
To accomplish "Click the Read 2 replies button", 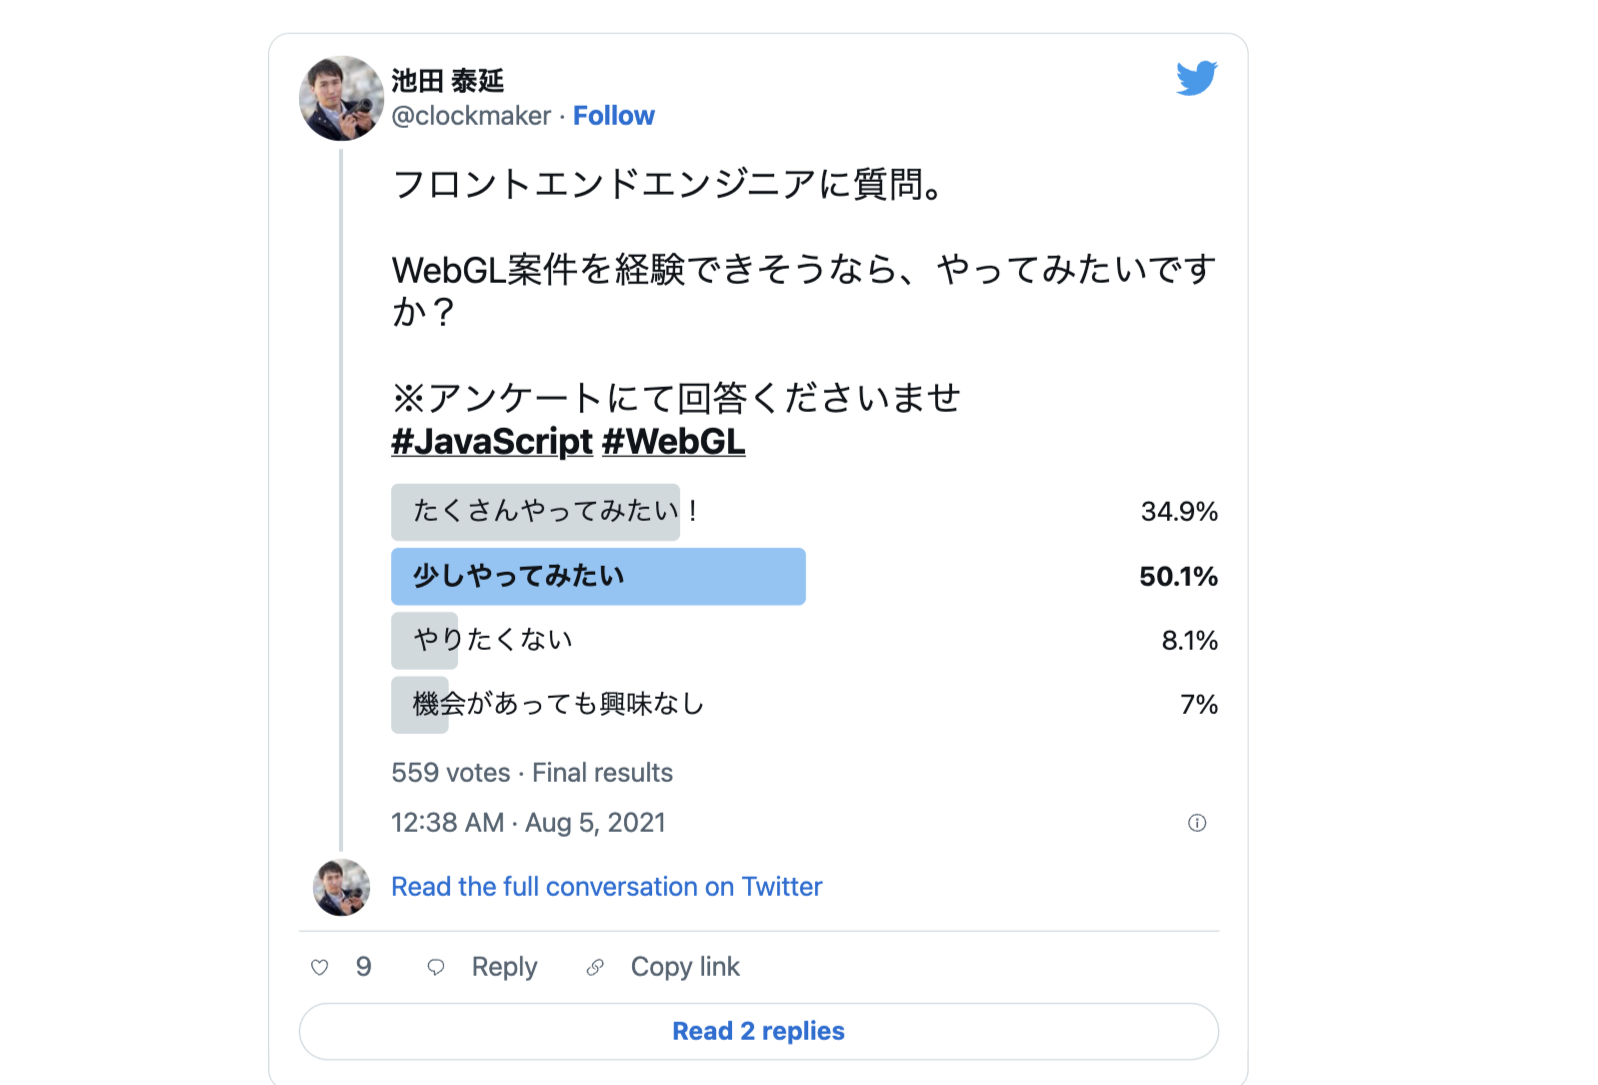I will [x=759, y=1031].
